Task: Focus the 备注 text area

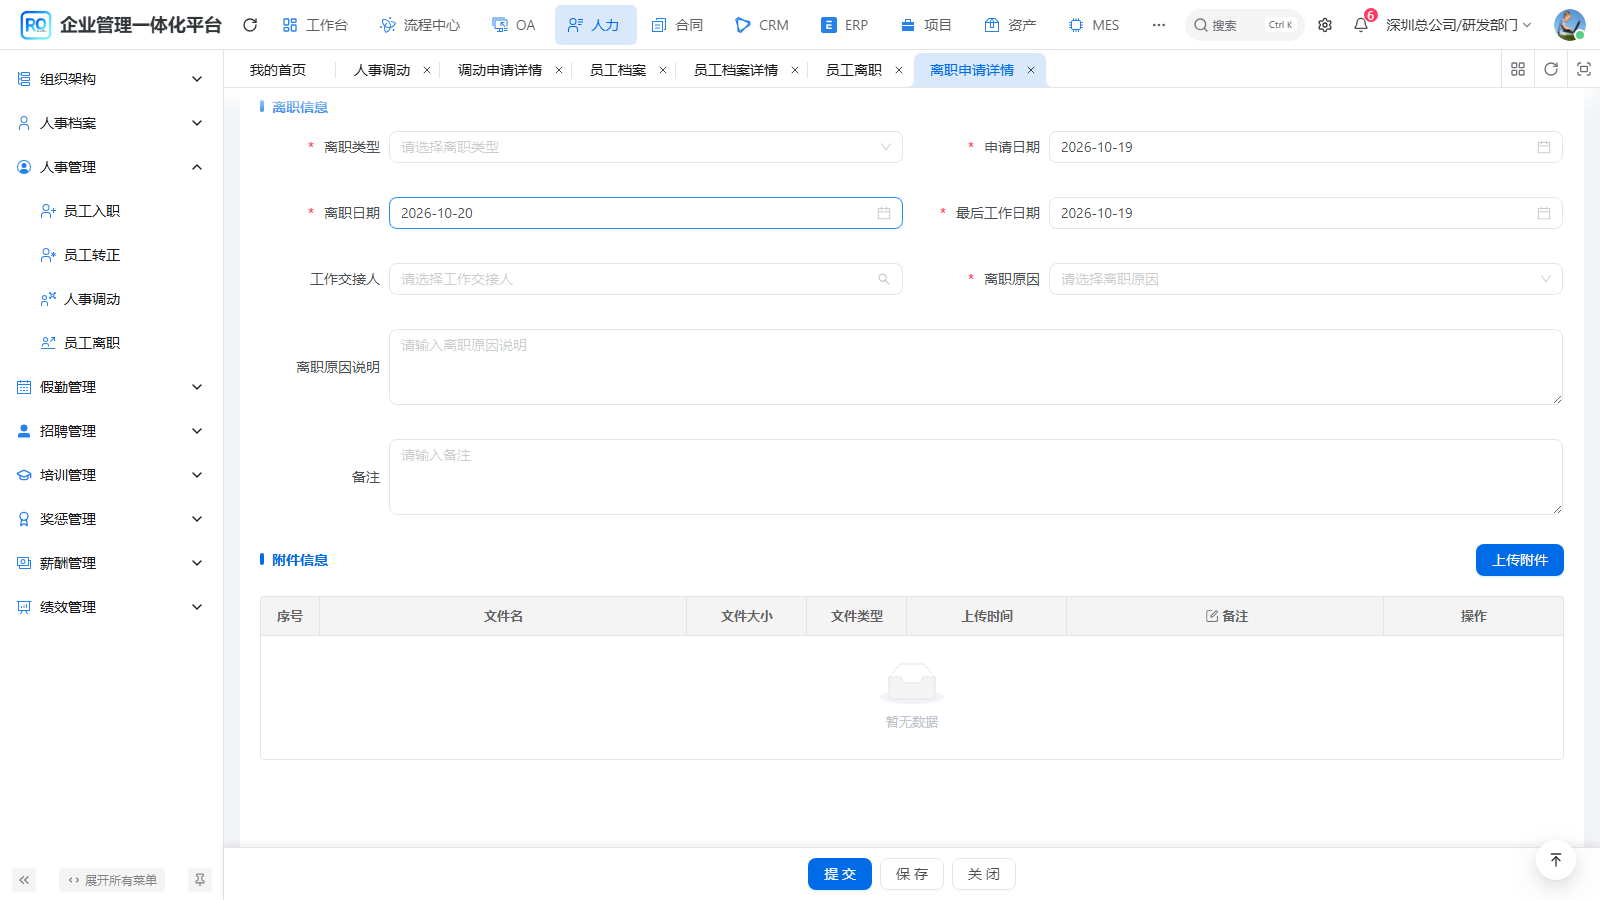Action: [976, 477]
